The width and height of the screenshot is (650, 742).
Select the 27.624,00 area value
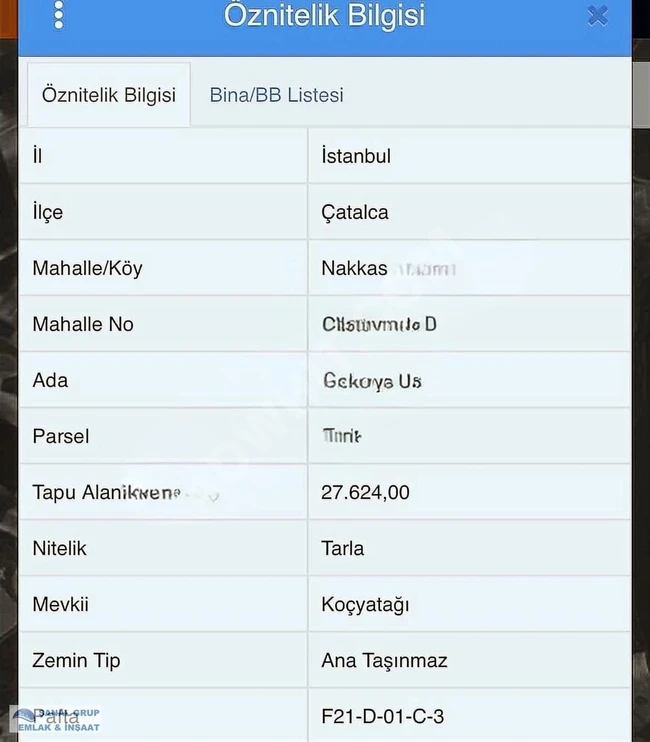365,492
